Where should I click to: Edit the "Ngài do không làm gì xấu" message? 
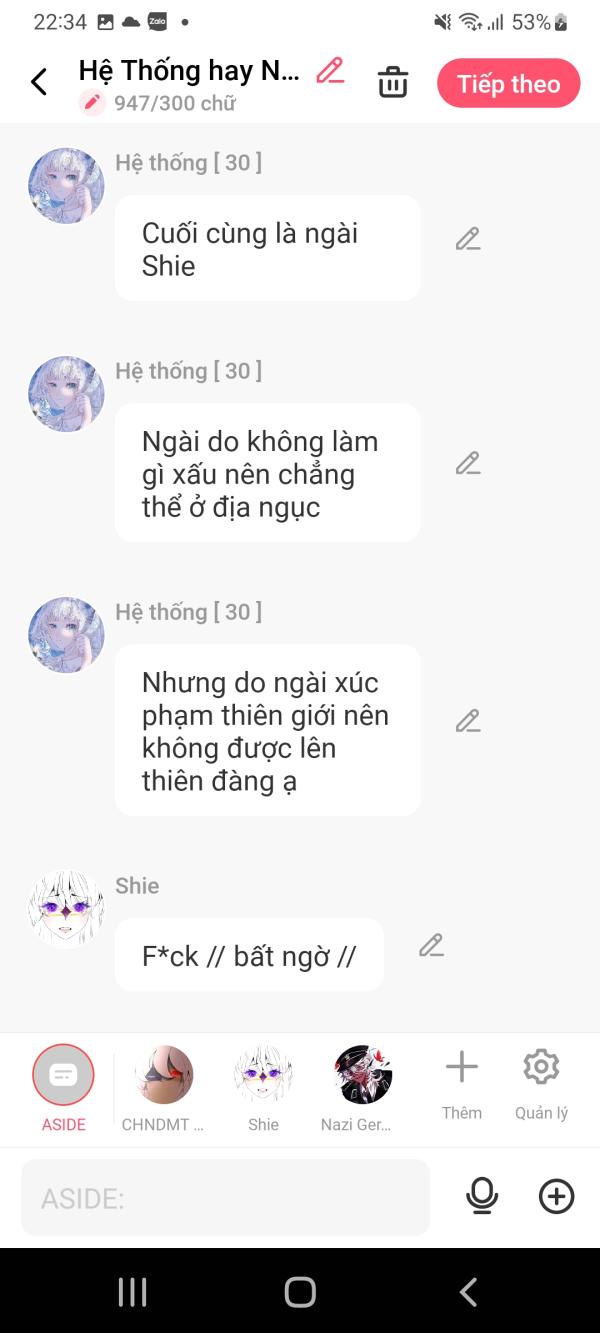tap(468, 463)
